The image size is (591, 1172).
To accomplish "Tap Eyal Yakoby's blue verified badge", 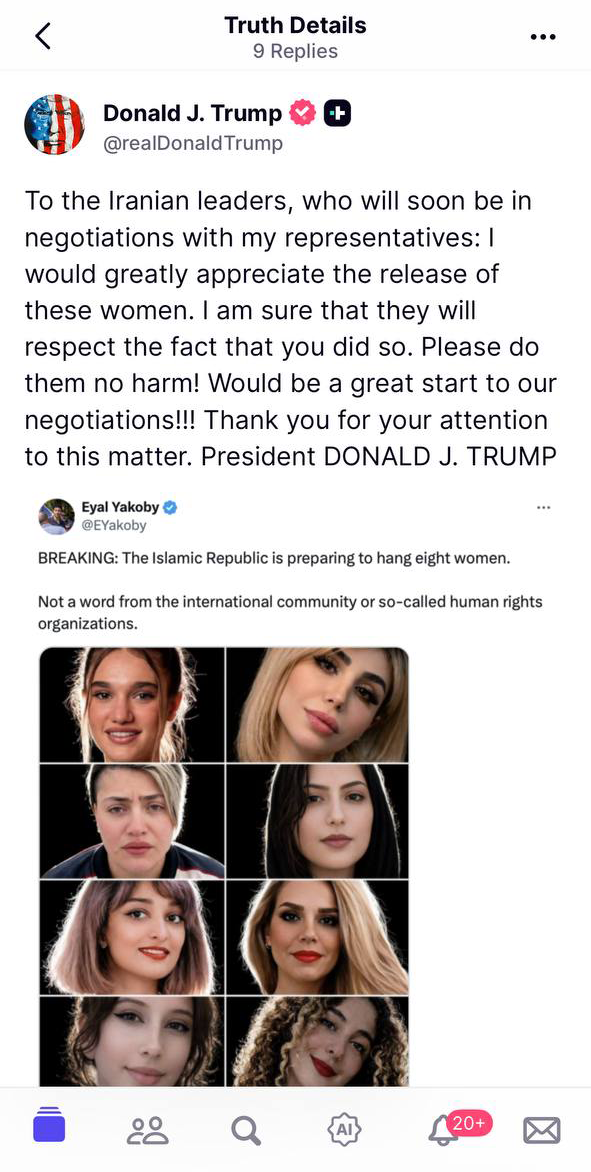I will click(170, 508).
